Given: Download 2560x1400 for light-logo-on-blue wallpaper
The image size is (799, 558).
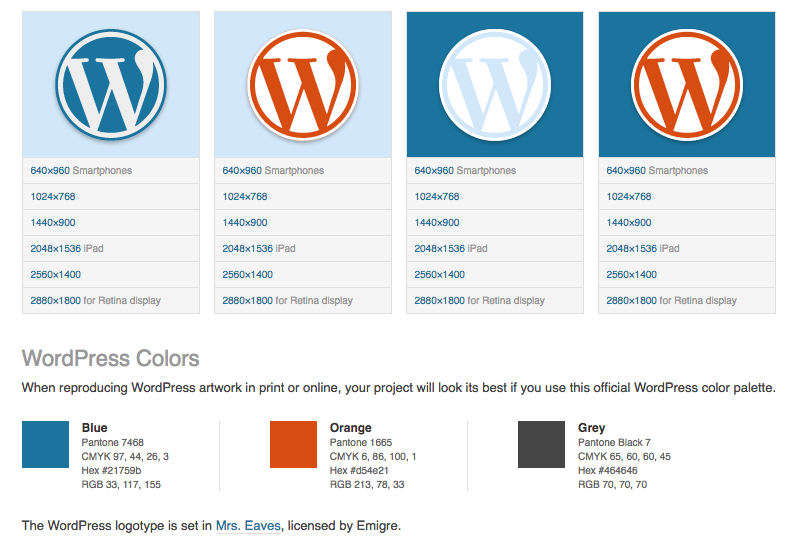Looking at the screenshot, I should click(x=440, y=275).
